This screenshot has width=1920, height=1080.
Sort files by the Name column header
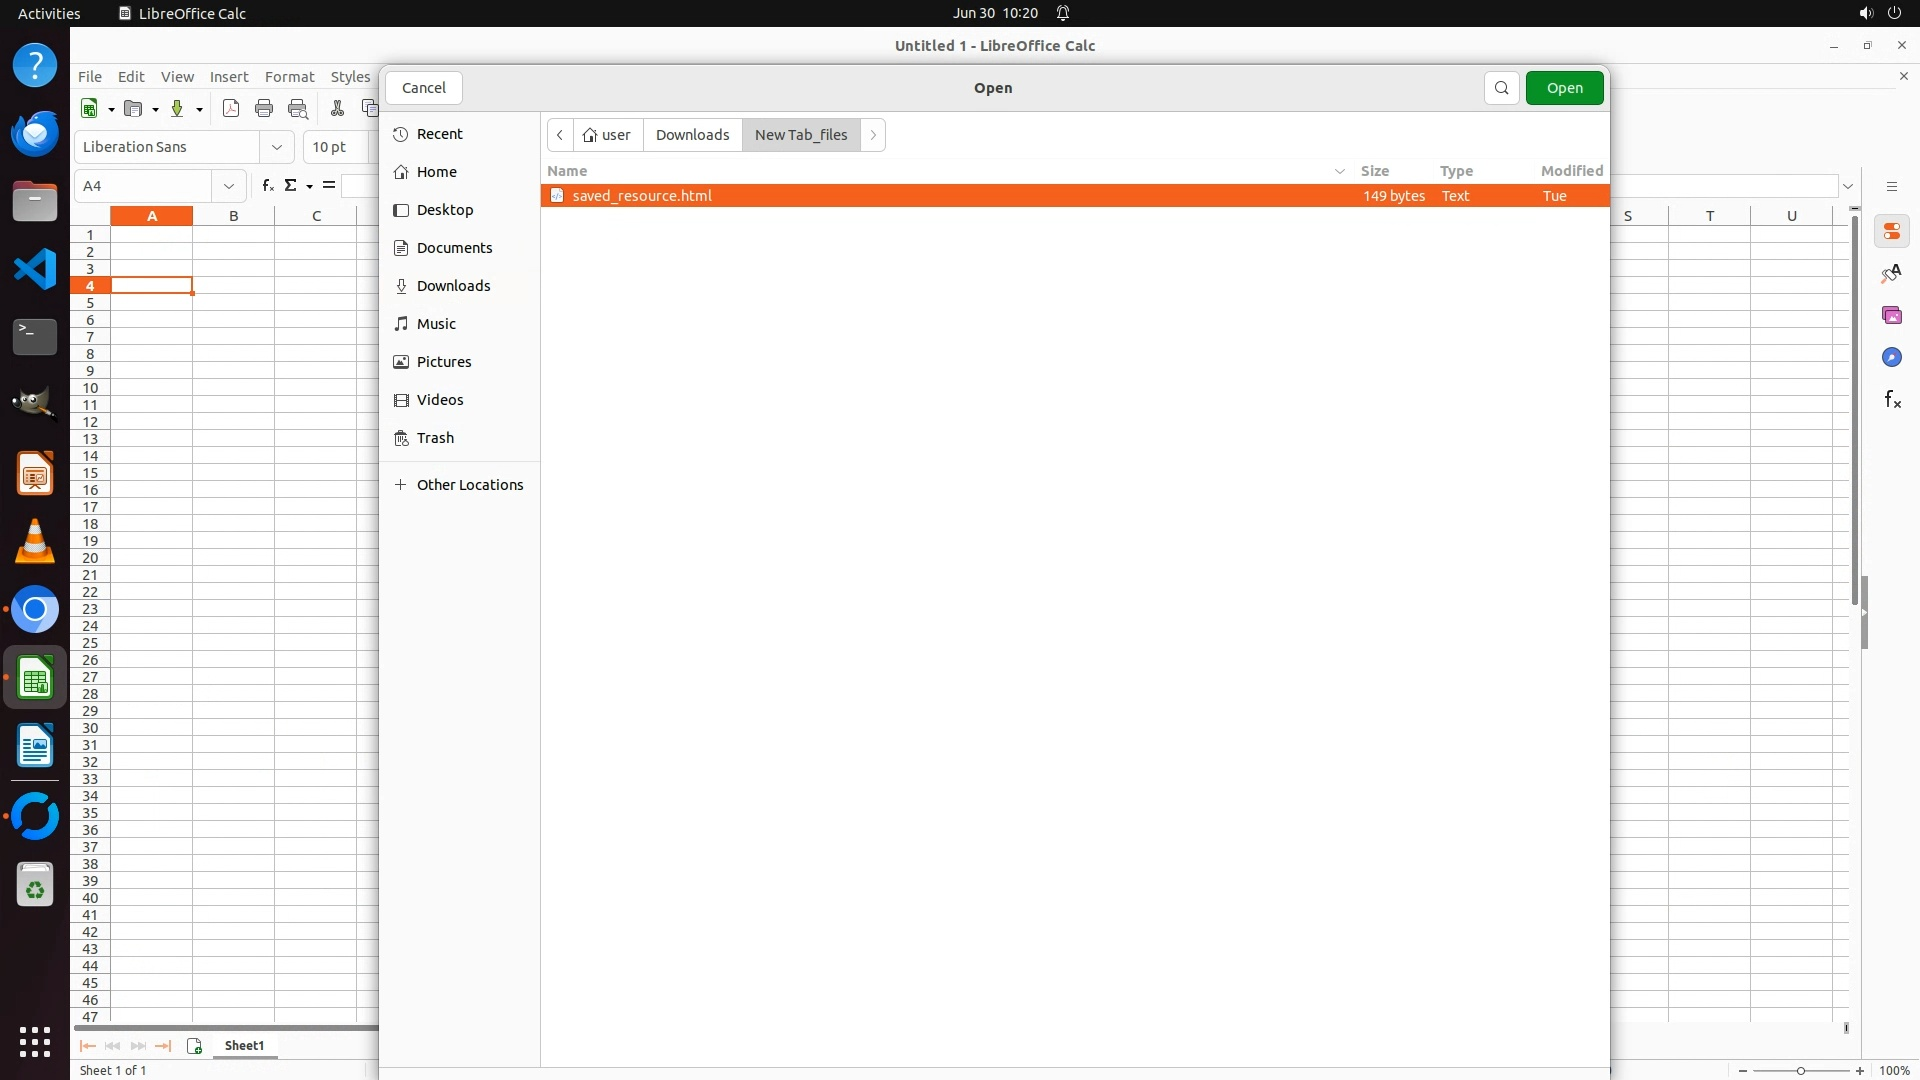[568, 171]
